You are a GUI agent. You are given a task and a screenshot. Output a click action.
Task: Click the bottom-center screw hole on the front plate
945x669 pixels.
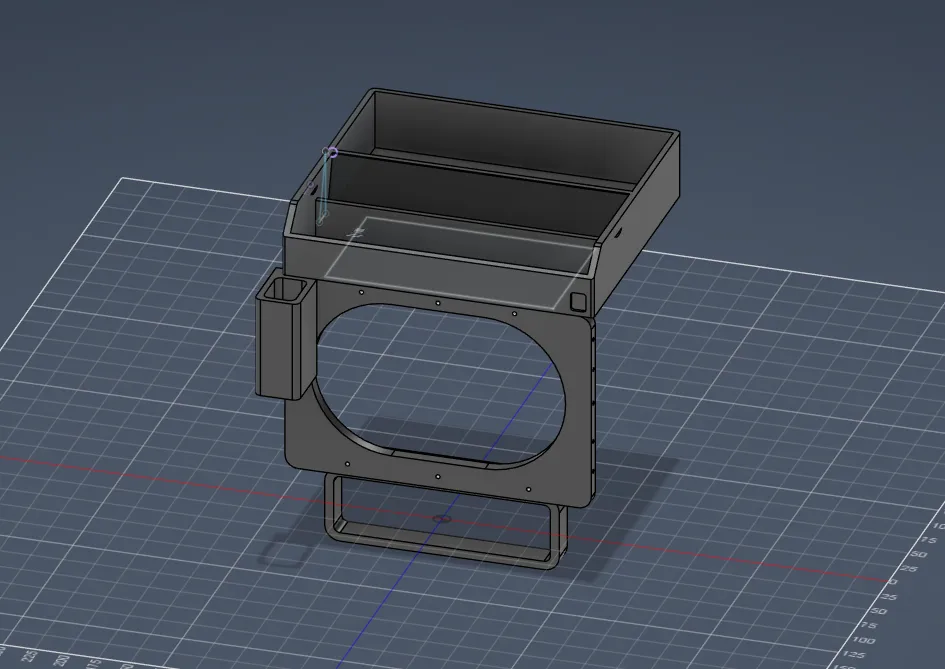pyautogui.click(x=438, y=477)
